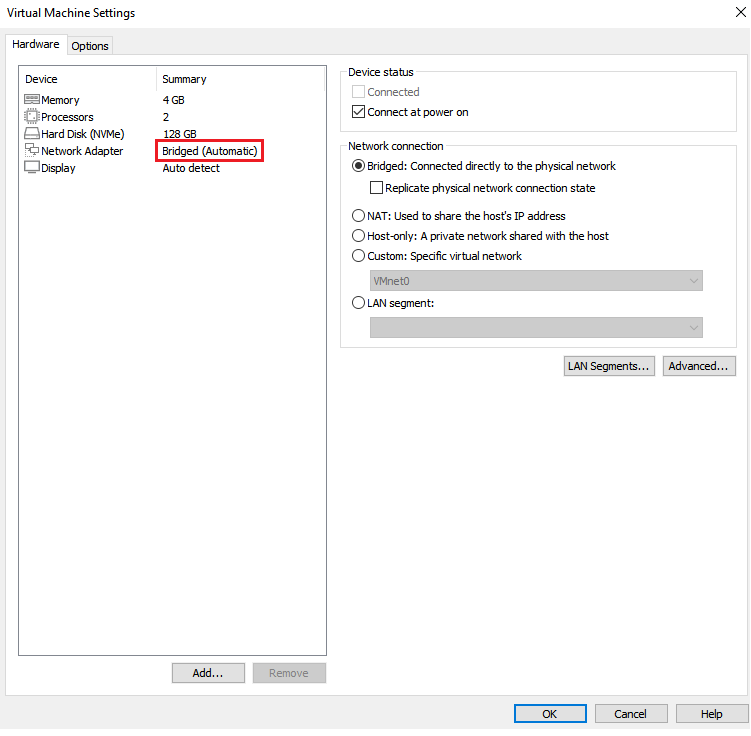Switch to the Options tab

point(90,46)
